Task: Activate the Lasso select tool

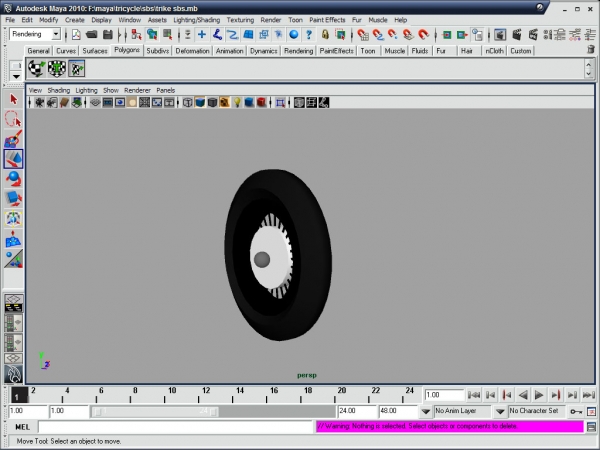Action: point(13,119)
